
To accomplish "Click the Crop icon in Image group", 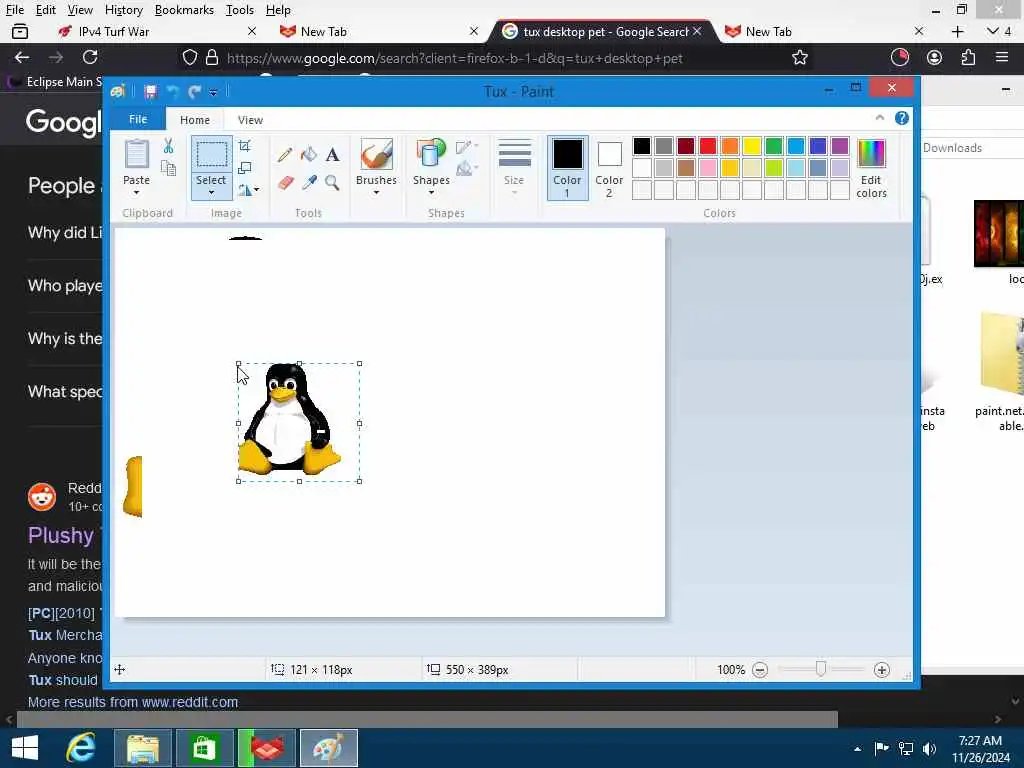I will 245,146.
